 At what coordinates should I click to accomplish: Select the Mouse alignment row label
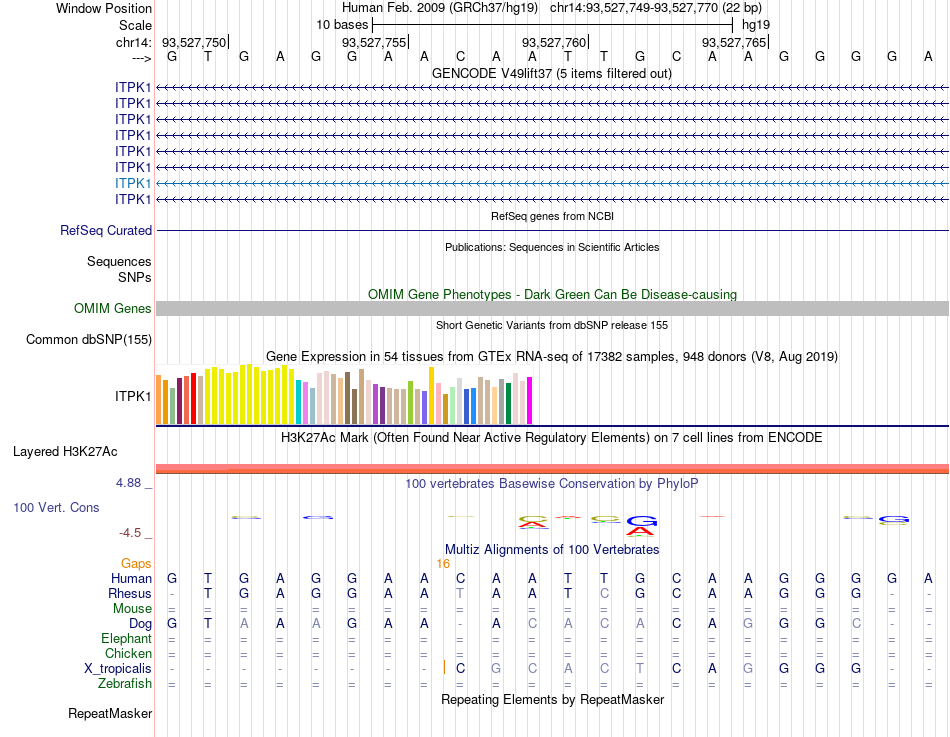[x=132, y=609]
